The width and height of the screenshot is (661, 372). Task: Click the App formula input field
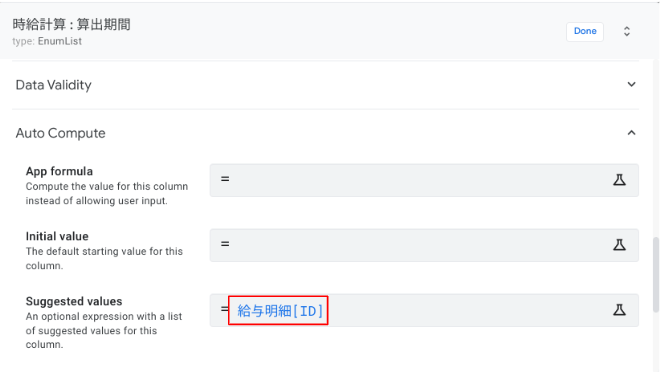424,180
